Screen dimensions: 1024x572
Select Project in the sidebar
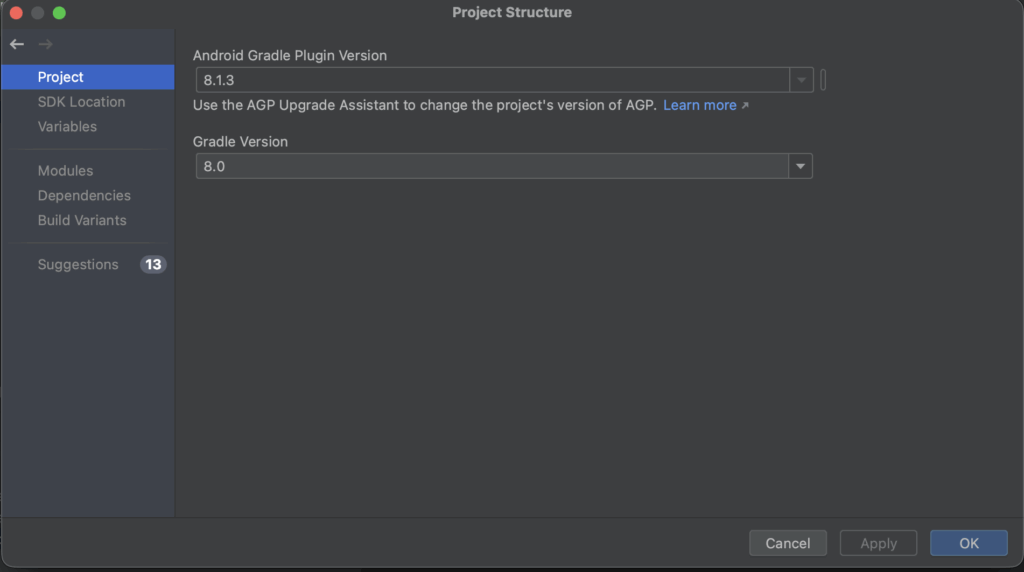tap(60, 77)
